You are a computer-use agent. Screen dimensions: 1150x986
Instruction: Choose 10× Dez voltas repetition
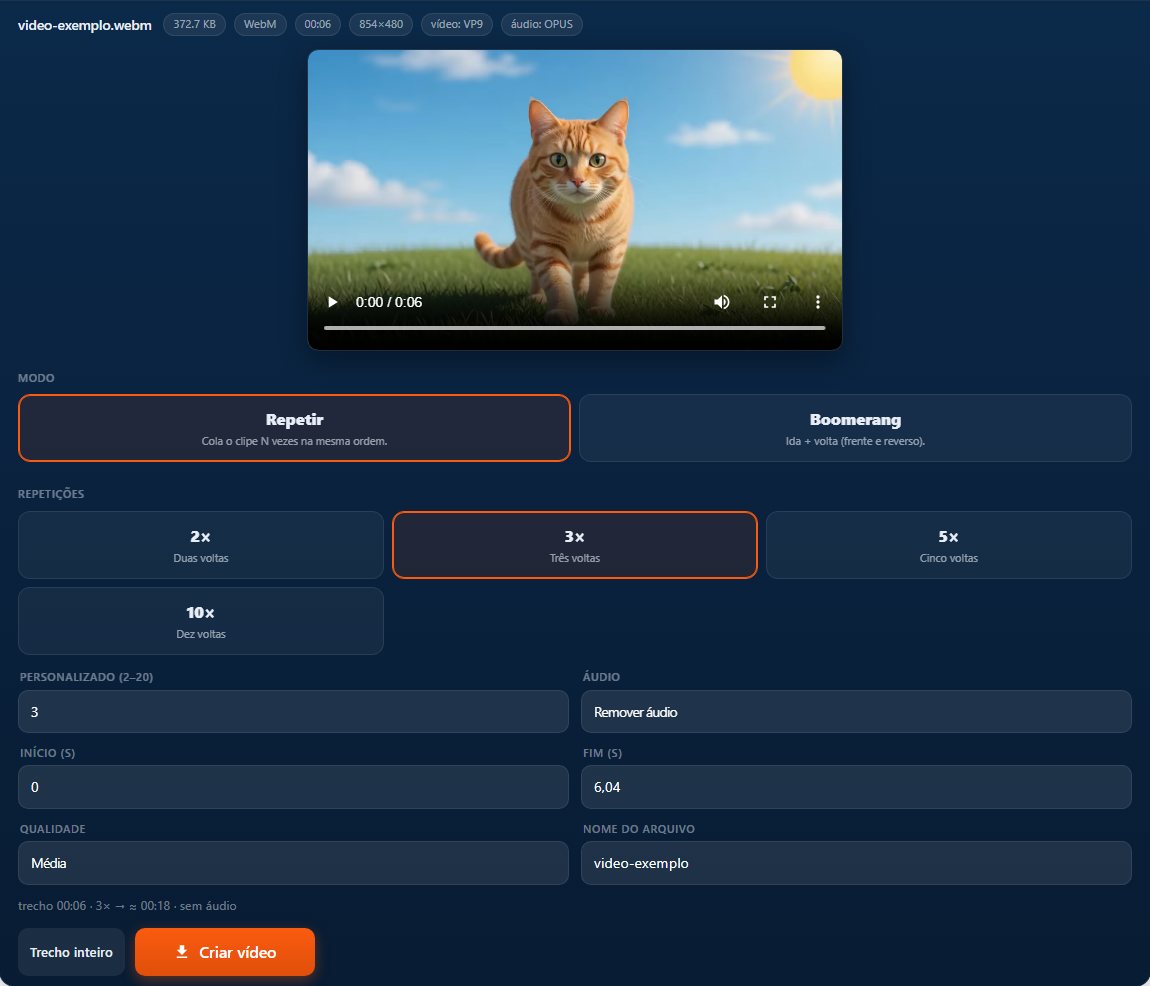201,621
